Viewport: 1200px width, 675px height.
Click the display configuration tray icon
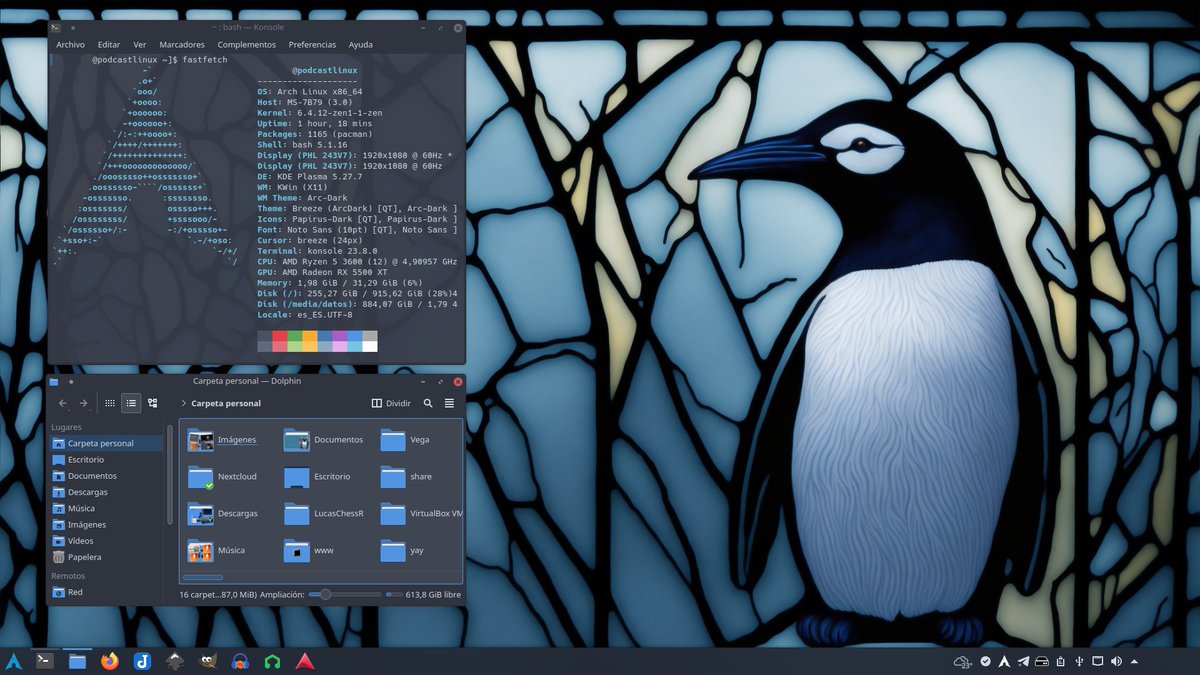point(1098,661)
